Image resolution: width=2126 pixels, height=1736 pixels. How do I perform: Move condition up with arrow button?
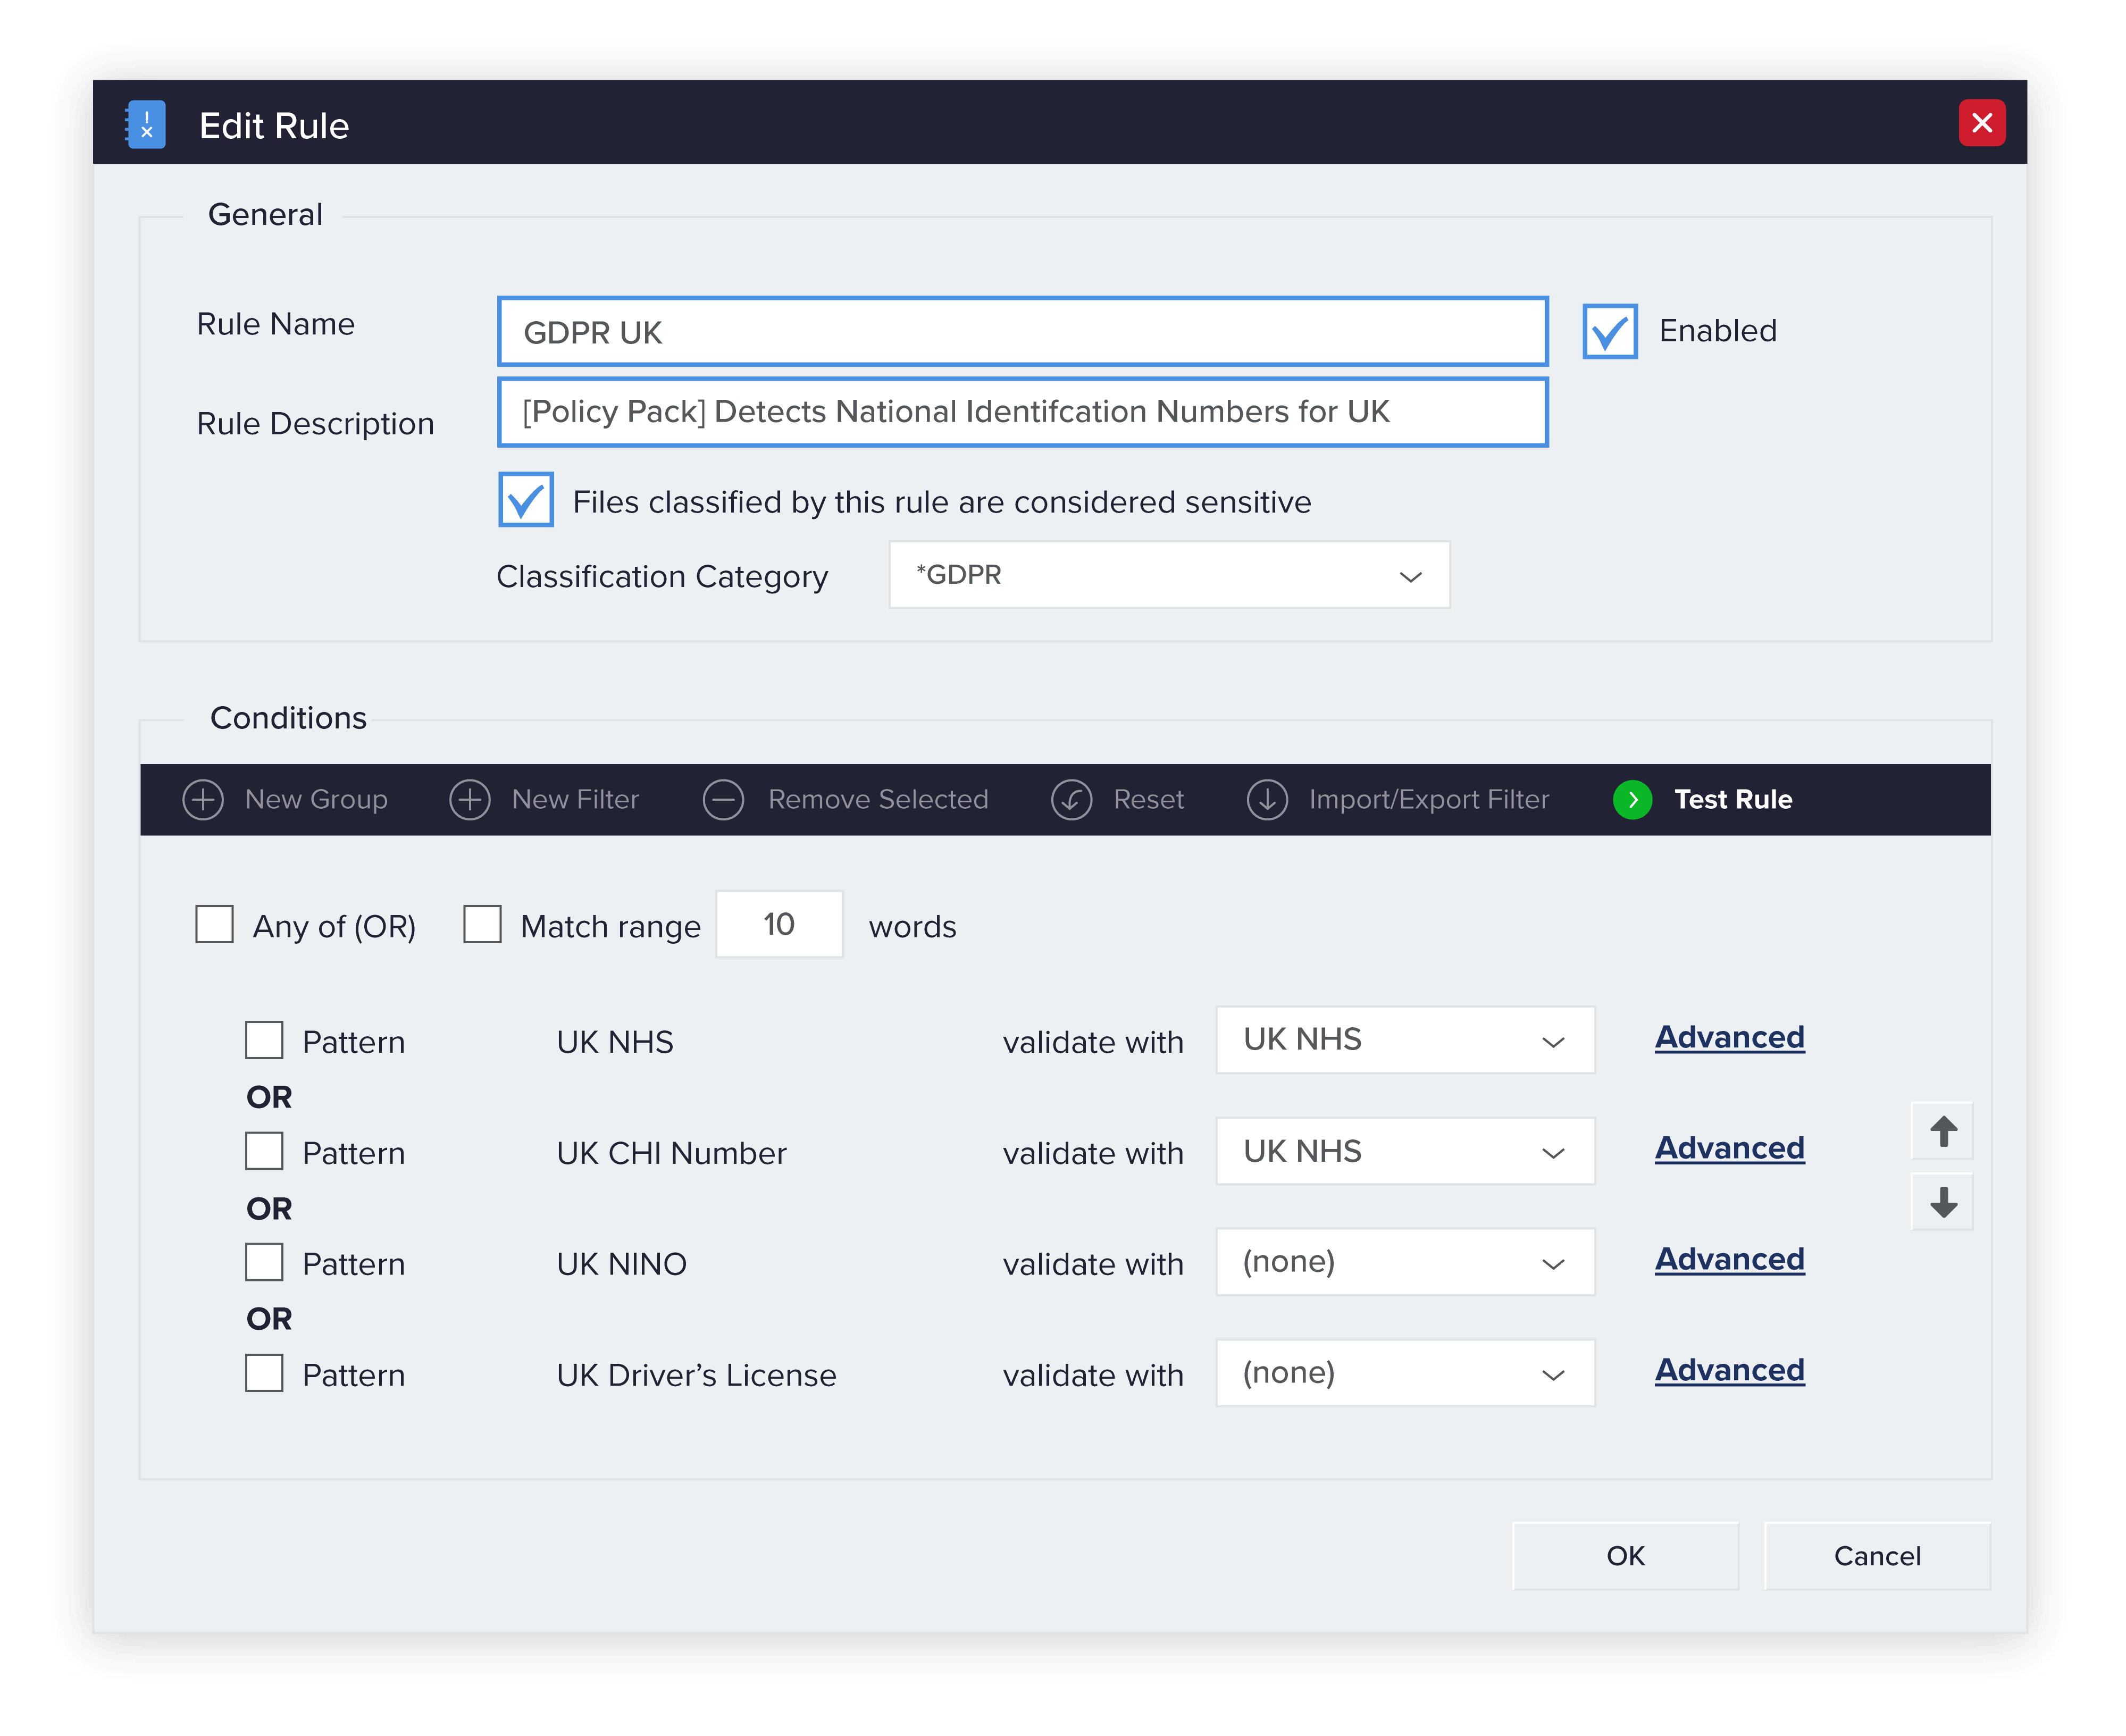(1943, 1131)
